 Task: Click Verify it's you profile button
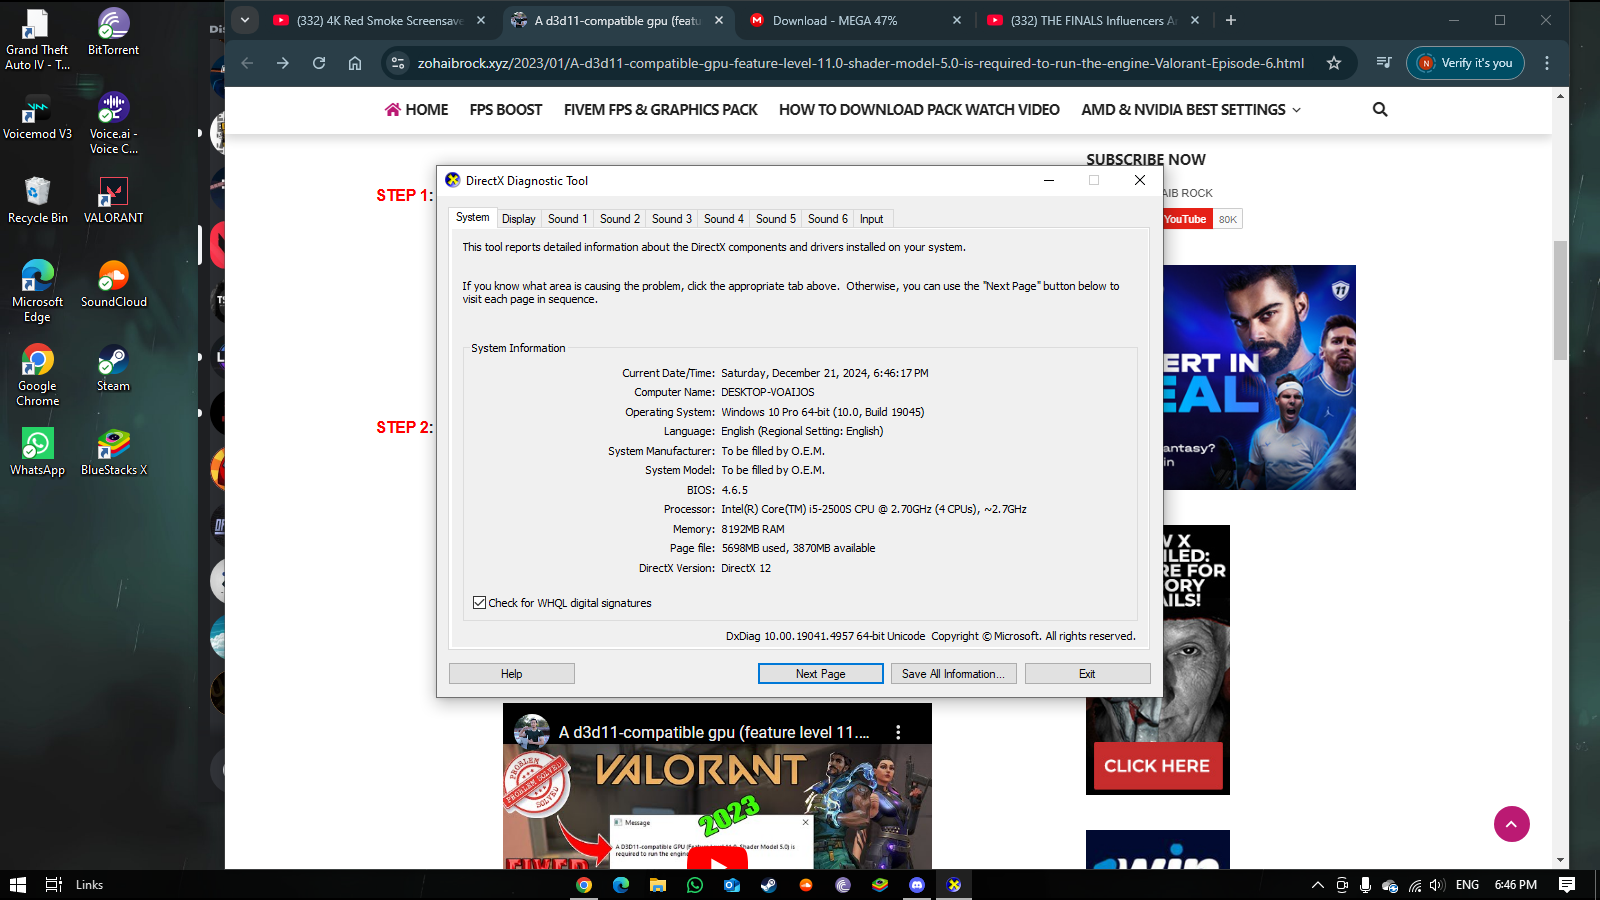tap(1466, 63)
